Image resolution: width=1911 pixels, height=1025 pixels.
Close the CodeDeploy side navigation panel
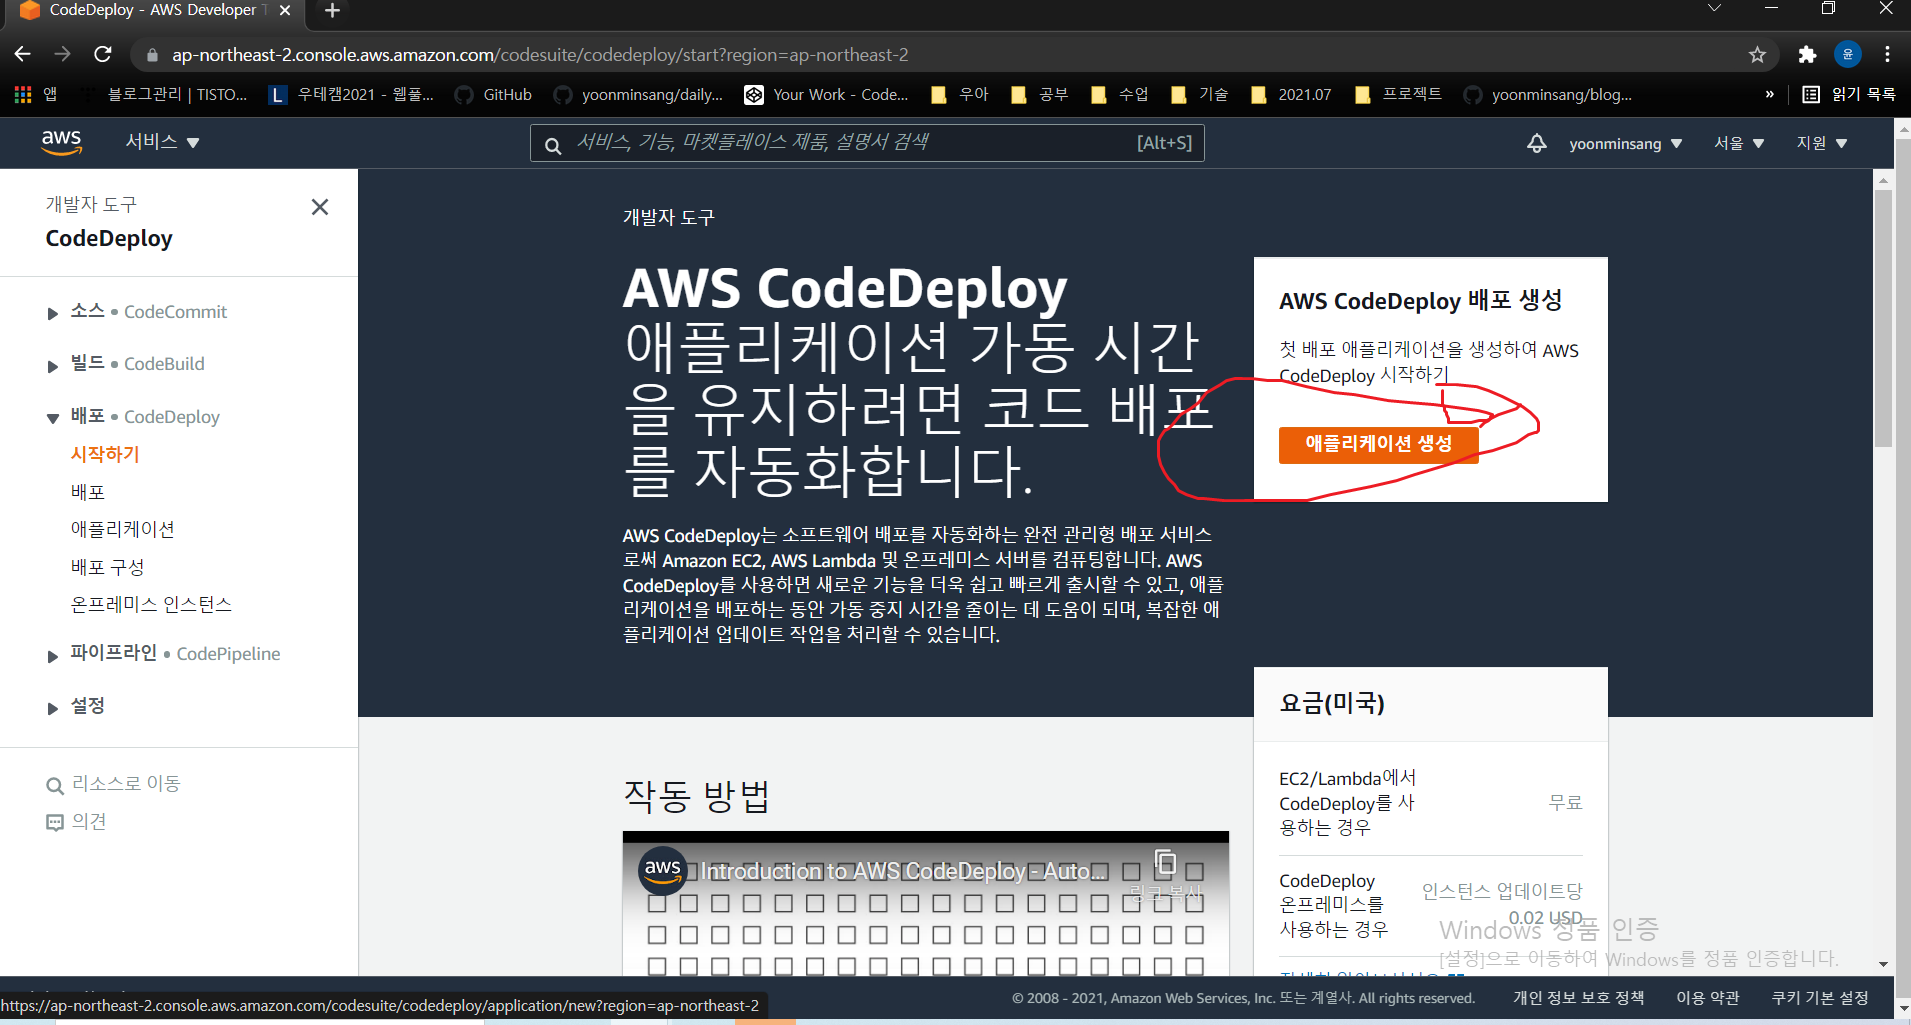[320, 207]
